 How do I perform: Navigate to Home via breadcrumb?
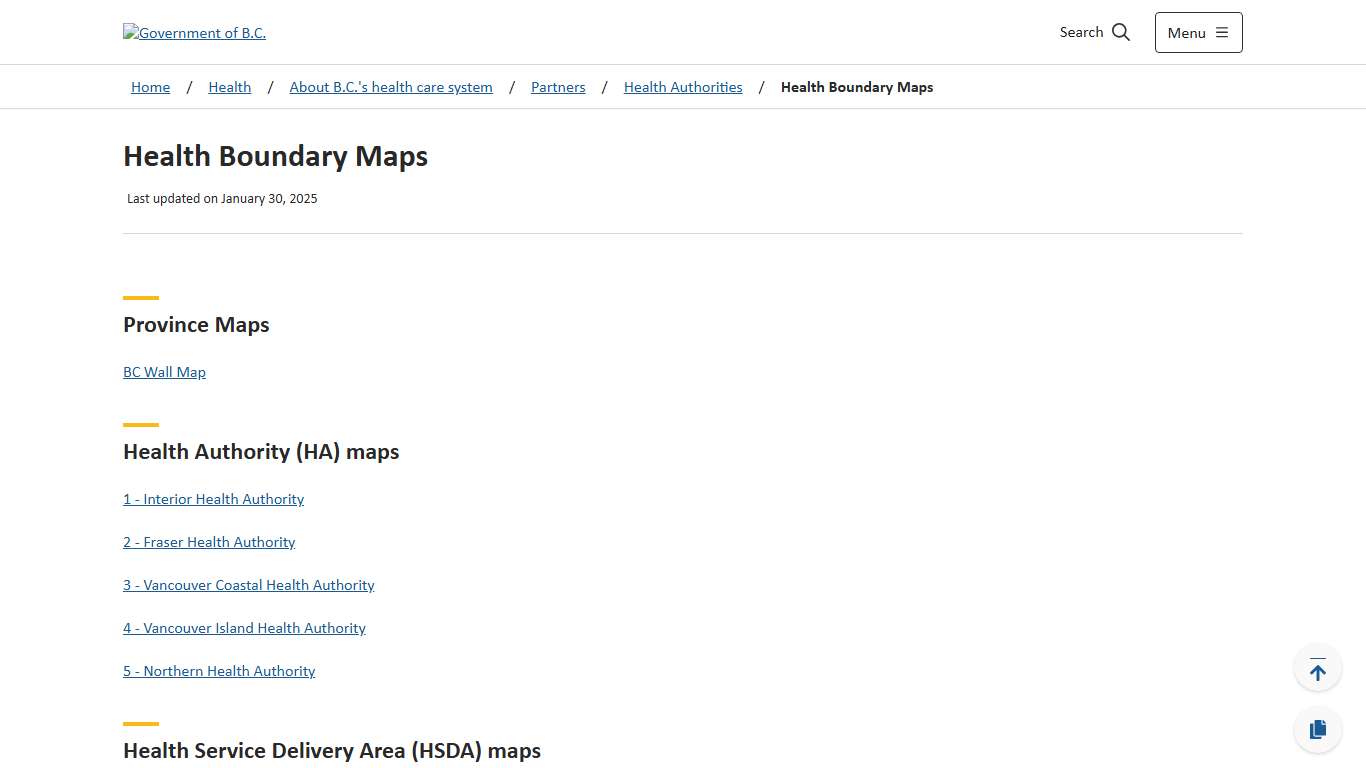[x=150, y=87]
